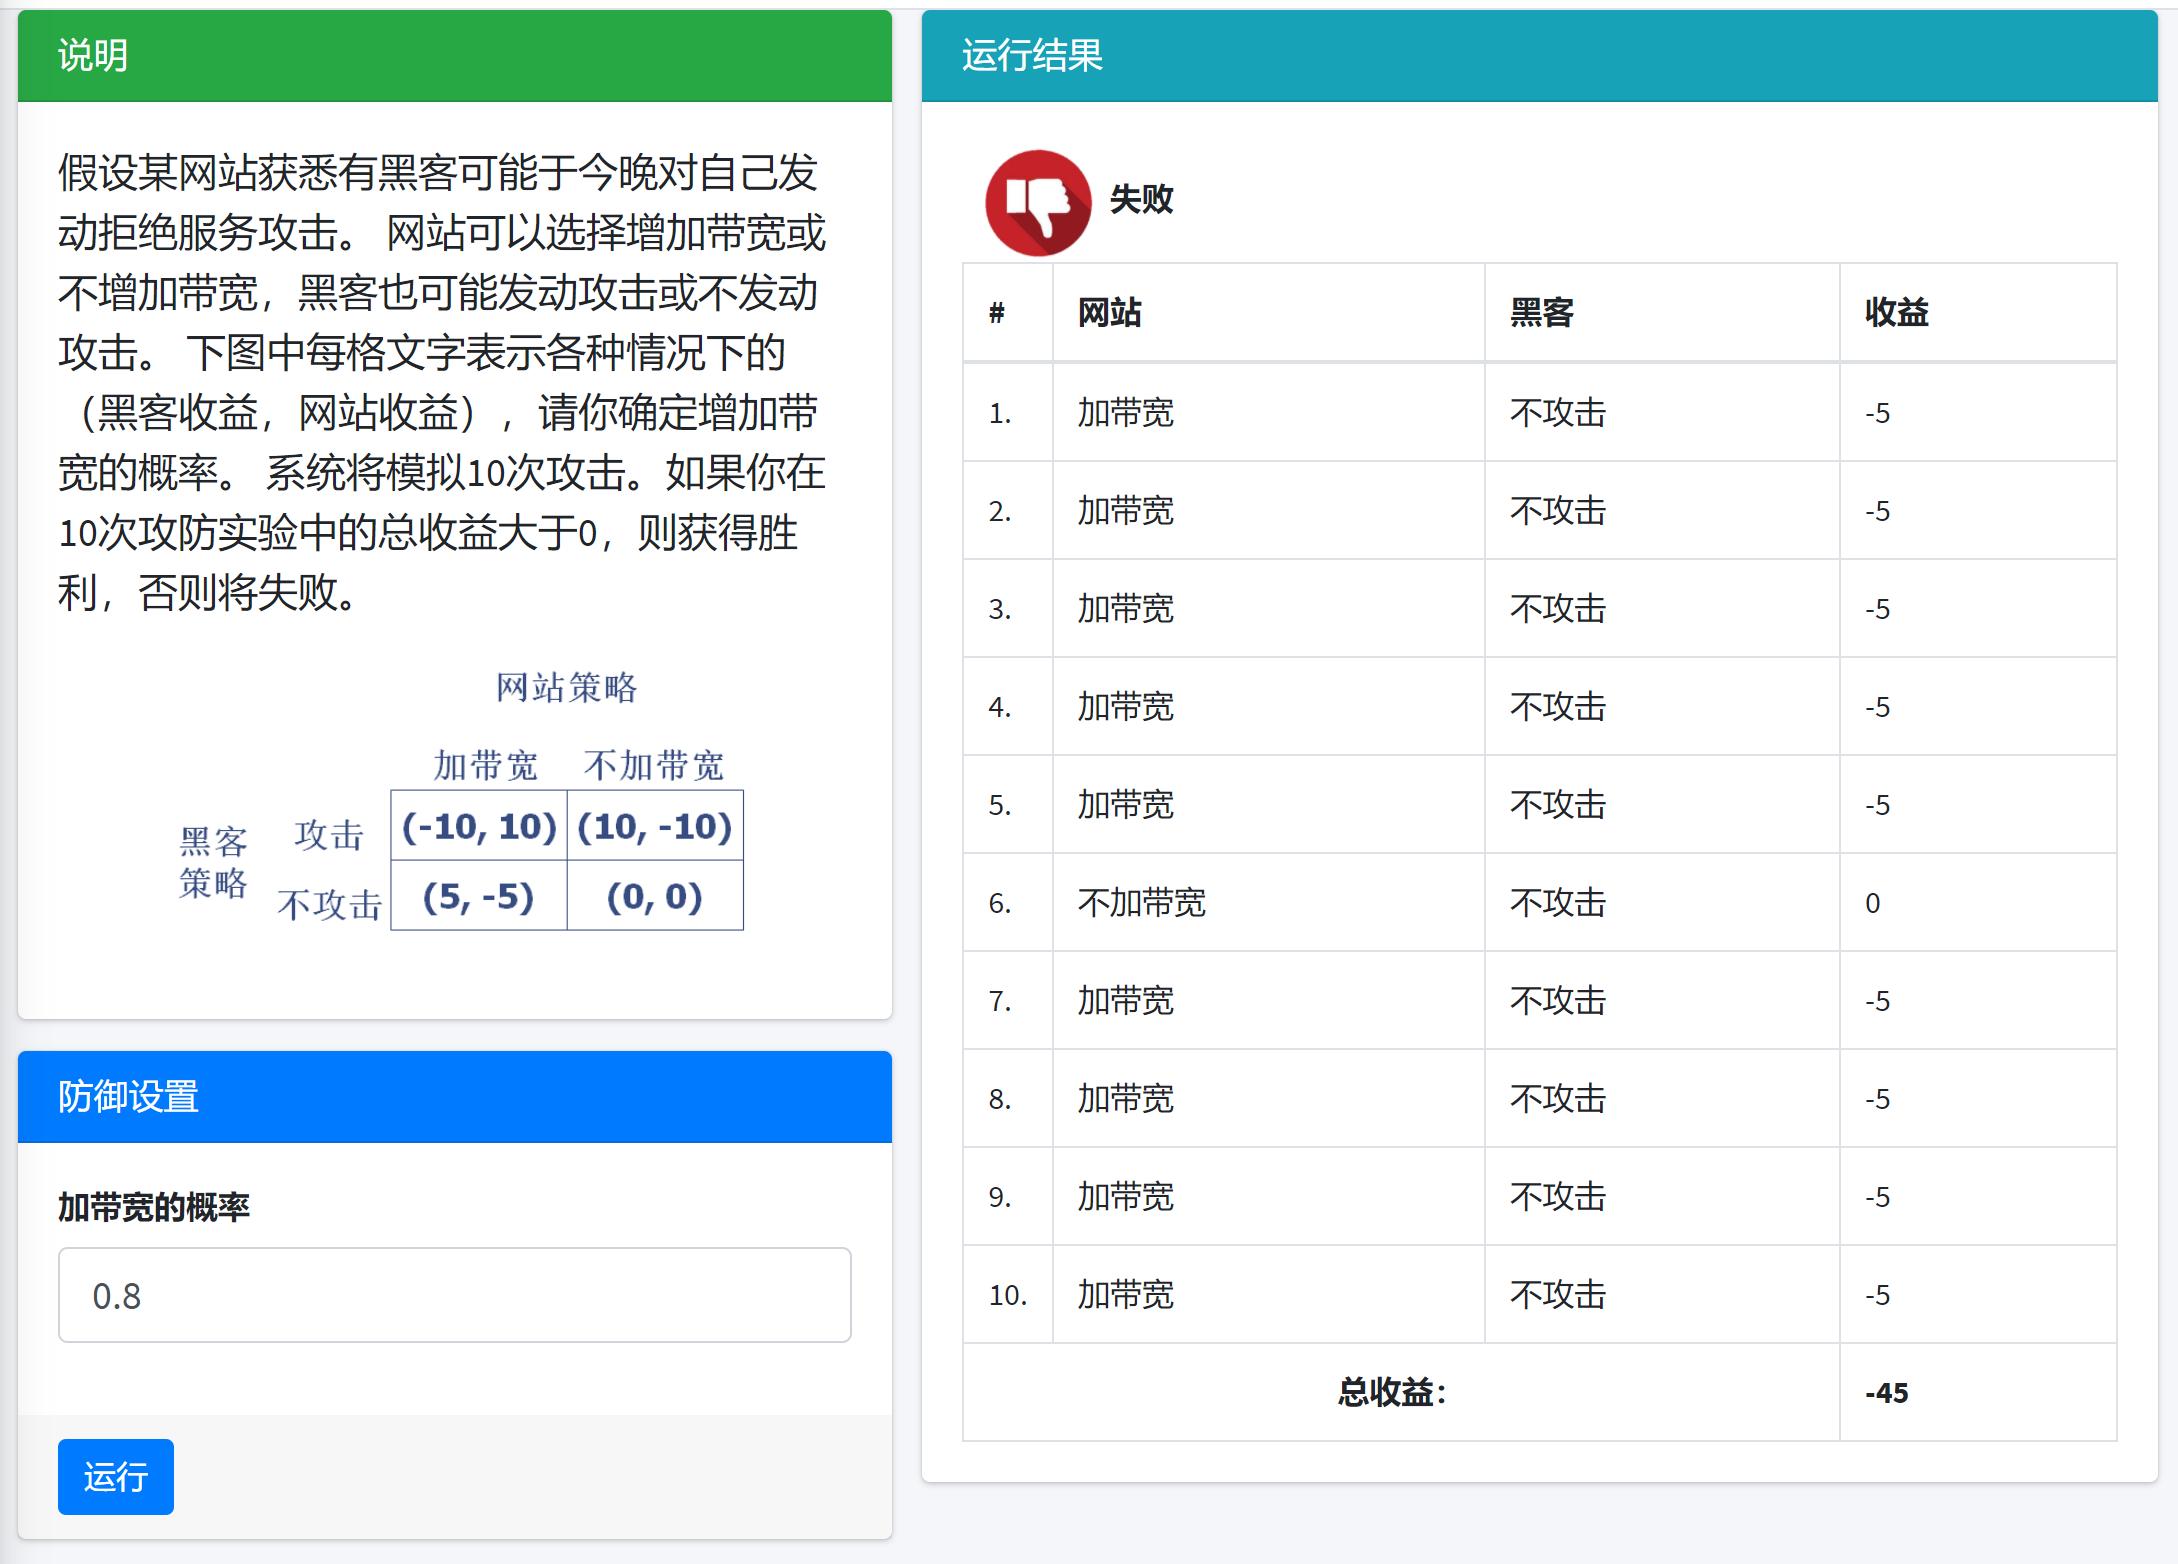Image resolution: width=2178 pixels, height=1564 pixels.
Task: Click the 运行 button to run simulation
Action: 115,1476
